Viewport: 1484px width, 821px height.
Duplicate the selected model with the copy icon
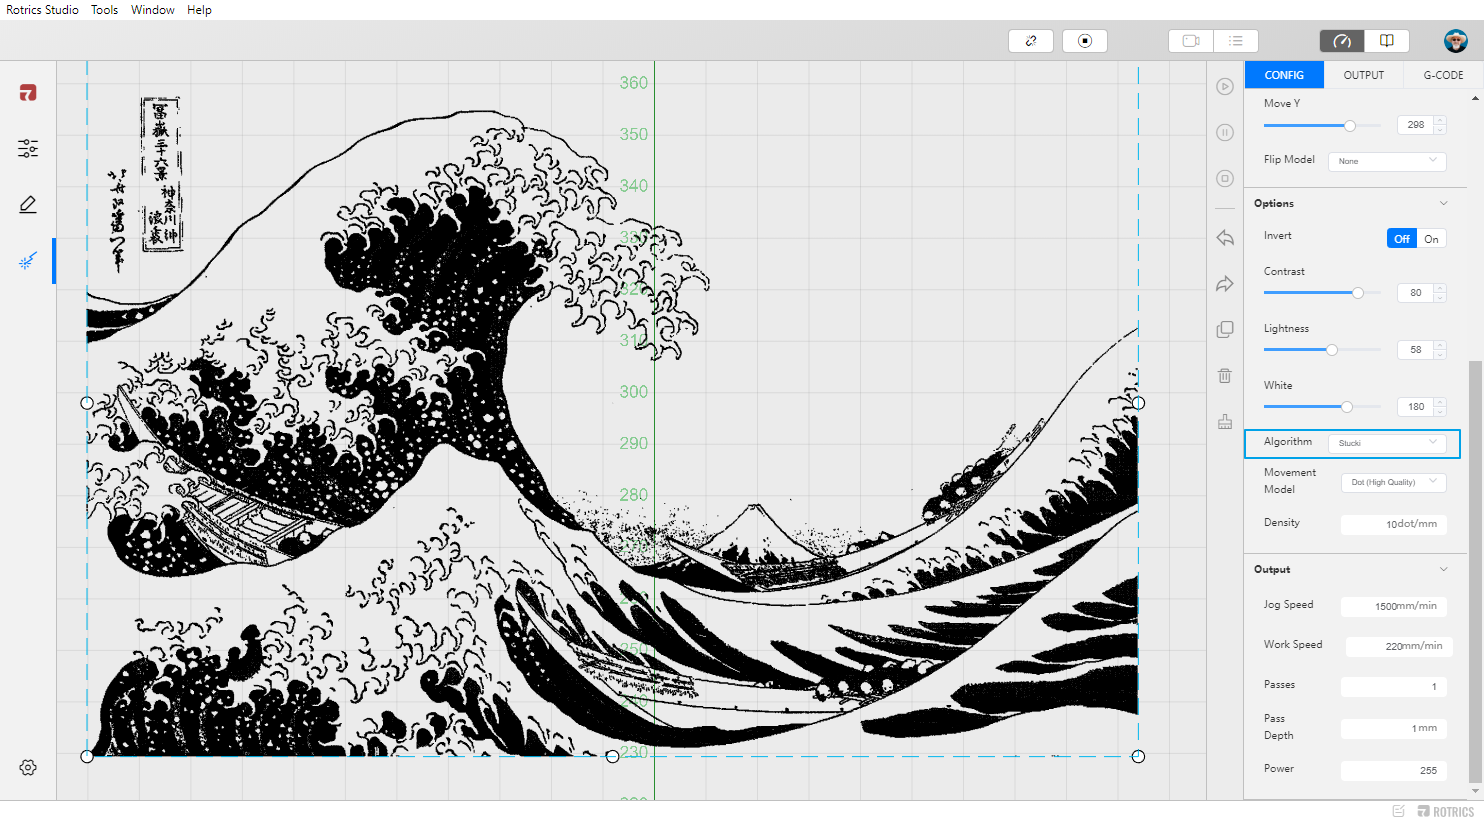click(x=1225, y=330)
